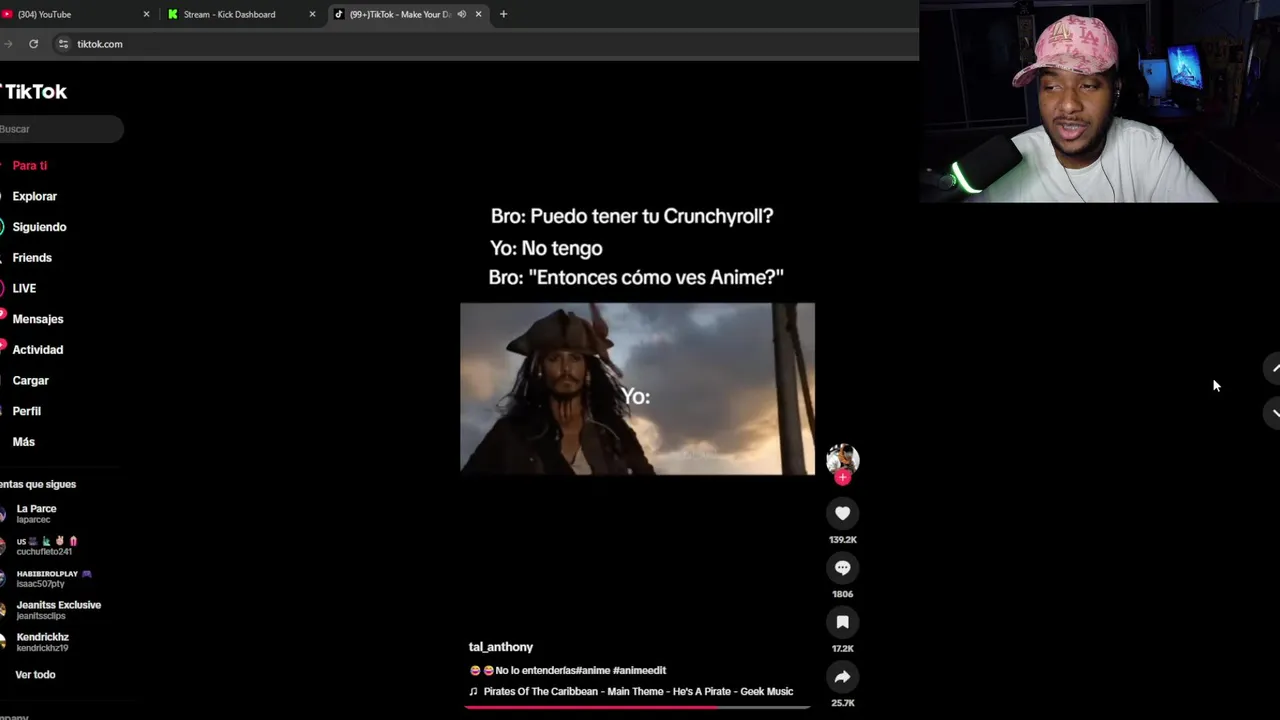Like the video with the heart icon
Image resolution: width=1280 pixels, height=720 pixels.
coord(842,513)
